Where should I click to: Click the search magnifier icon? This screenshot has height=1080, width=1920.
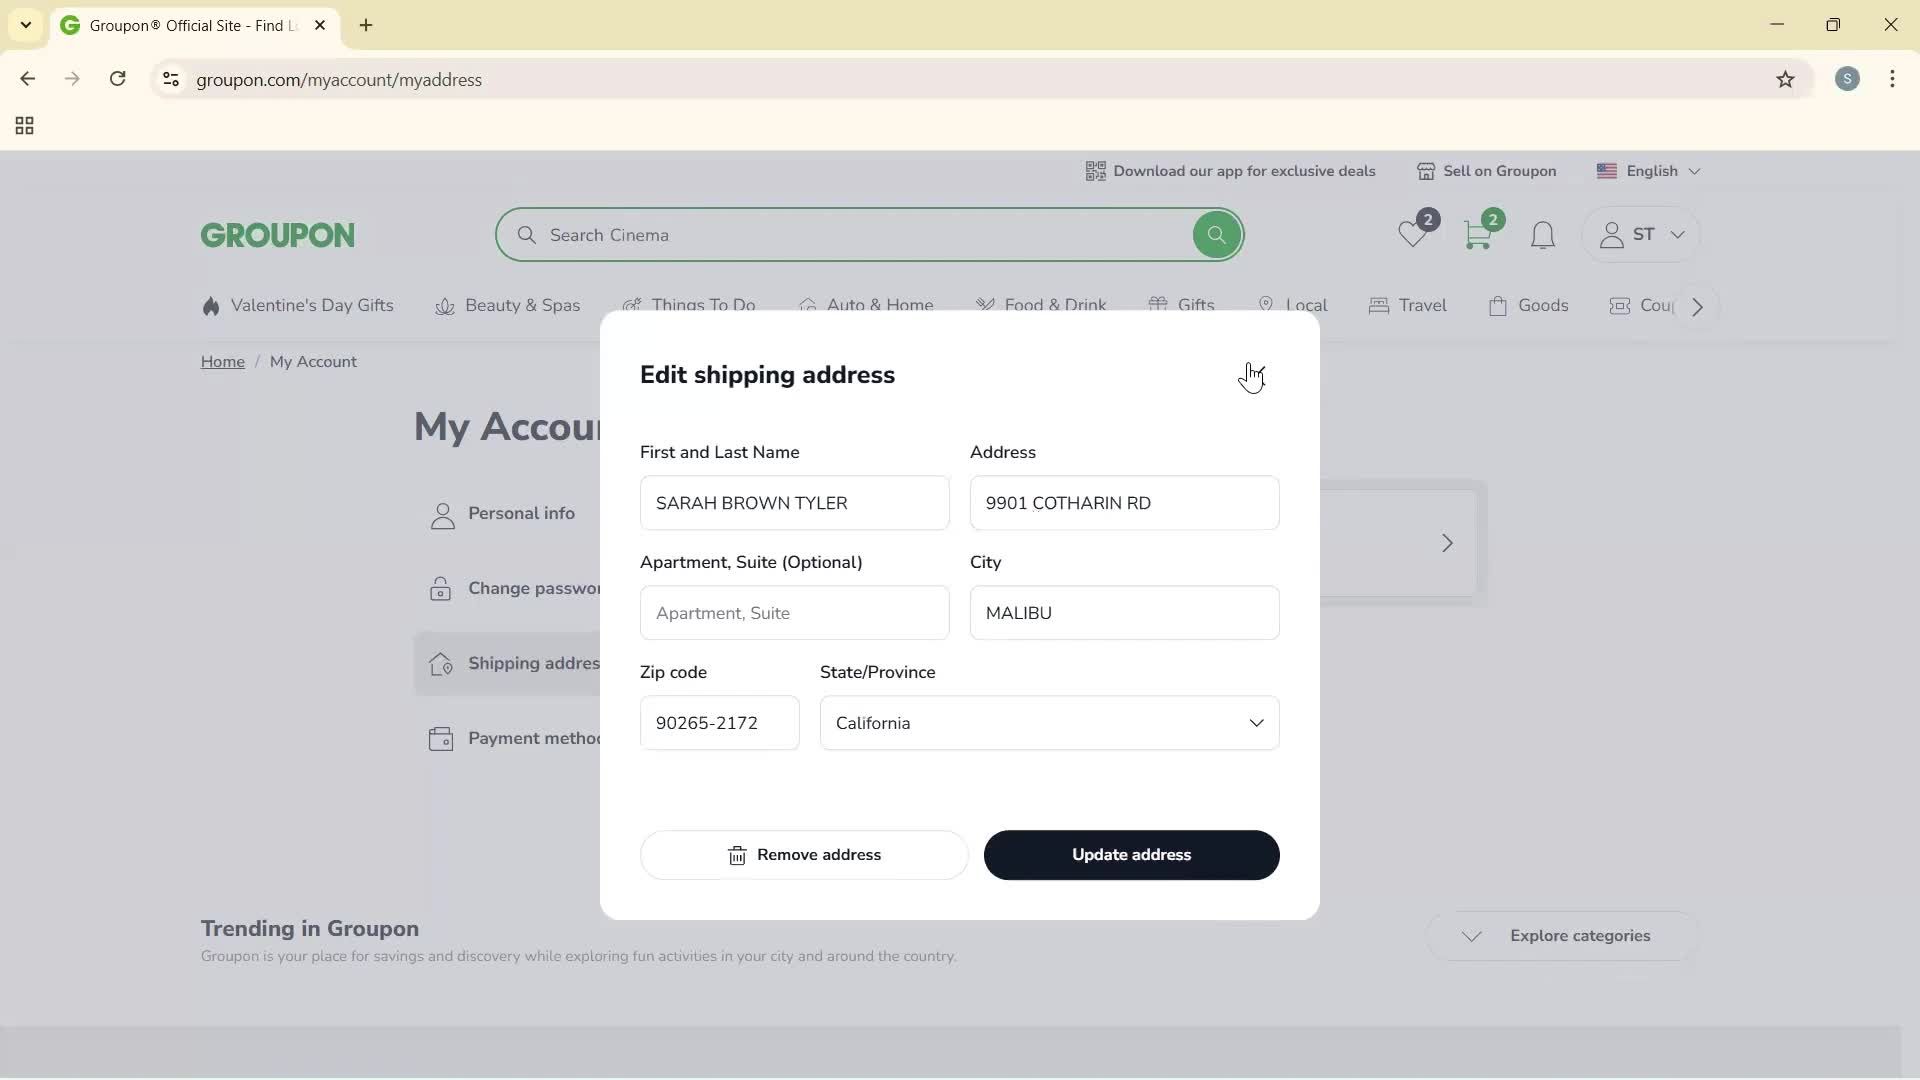pyautogui.click(x=1215, y=234)
